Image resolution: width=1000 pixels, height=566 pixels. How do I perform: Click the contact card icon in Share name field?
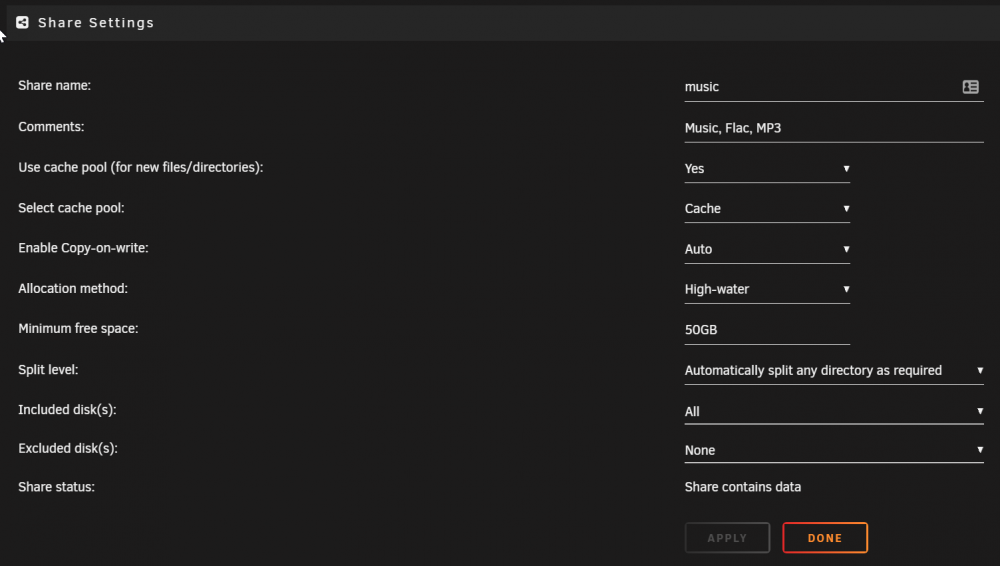[970, 87]
